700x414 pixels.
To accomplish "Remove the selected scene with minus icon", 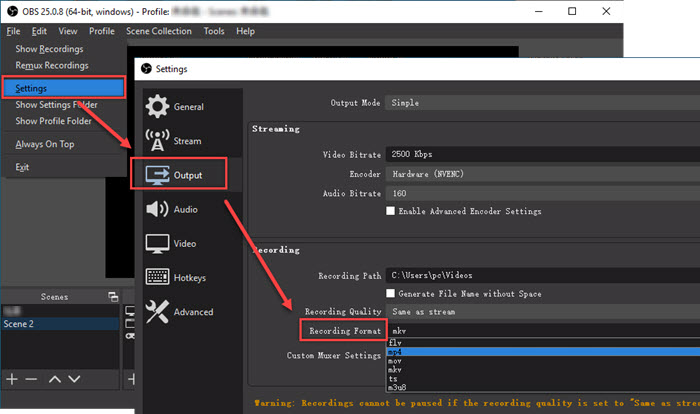I will tap(31, 379).
